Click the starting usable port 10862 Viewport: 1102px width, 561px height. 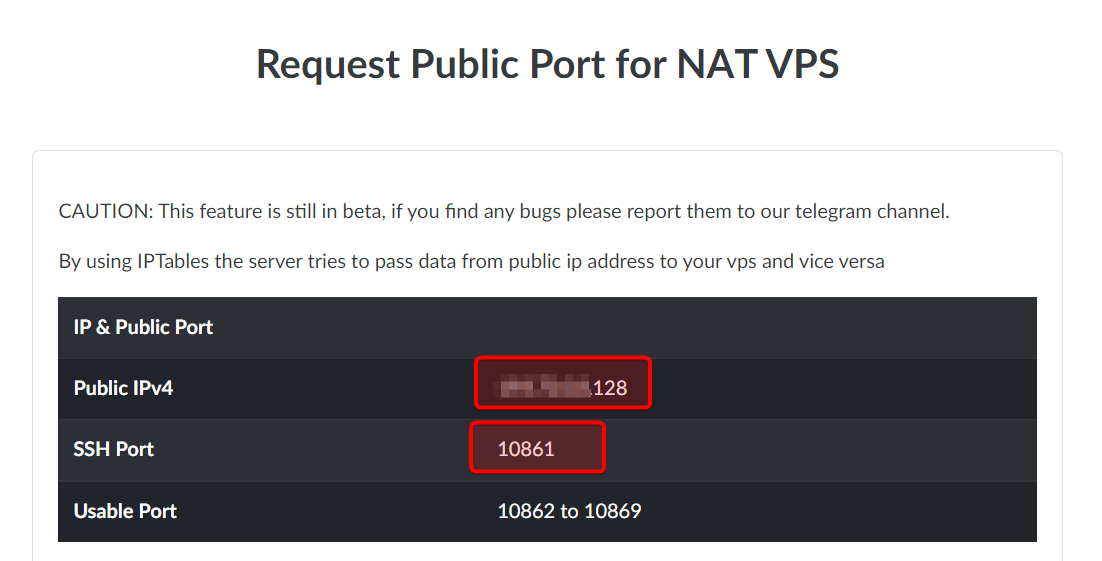(526, 511)
